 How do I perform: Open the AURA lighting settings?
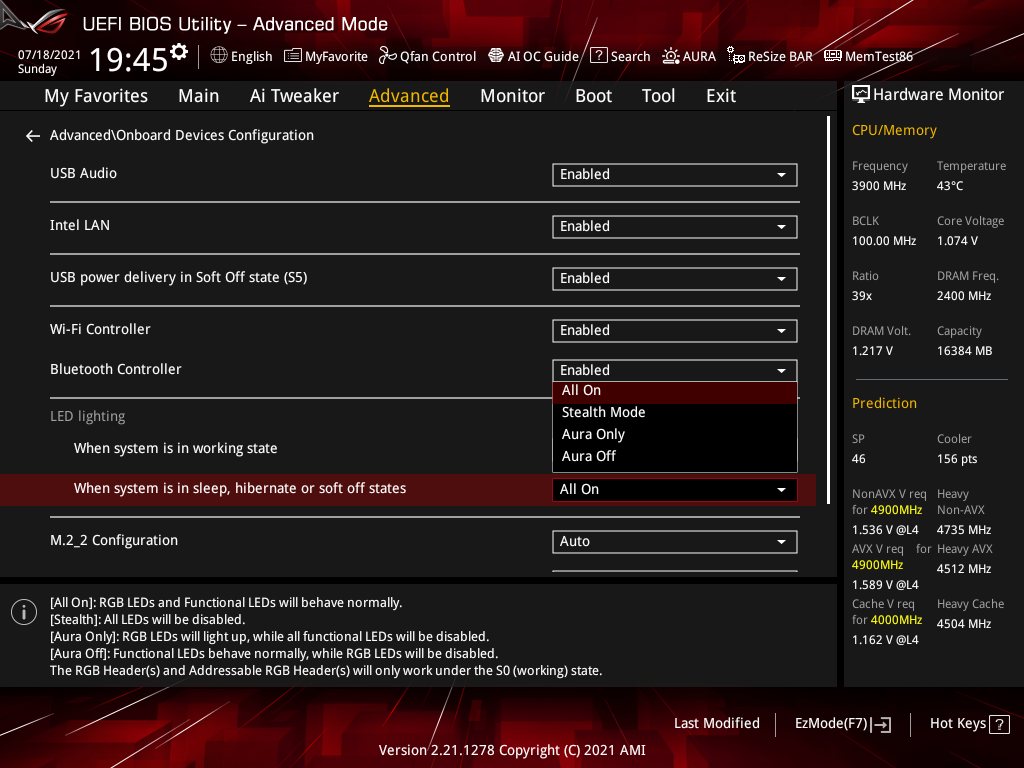click(x=689, y=56)
